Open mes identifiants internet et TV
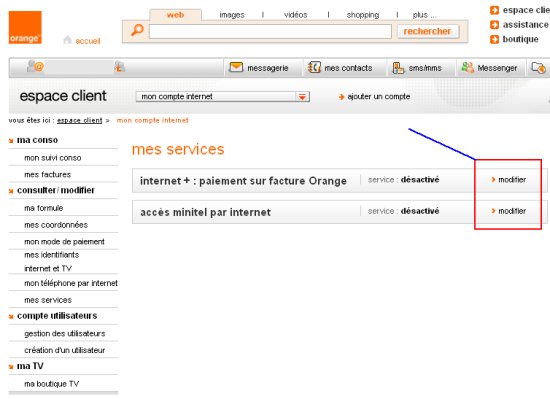 [x=52, y=262]
